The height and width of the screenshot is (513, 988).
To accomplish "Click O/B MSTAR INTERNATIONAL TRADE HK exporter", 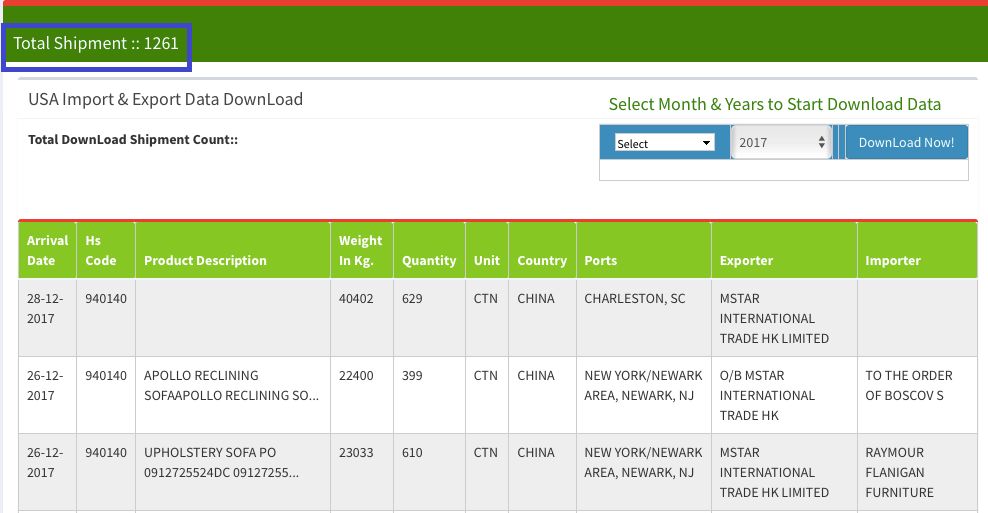I will [767, 395].
